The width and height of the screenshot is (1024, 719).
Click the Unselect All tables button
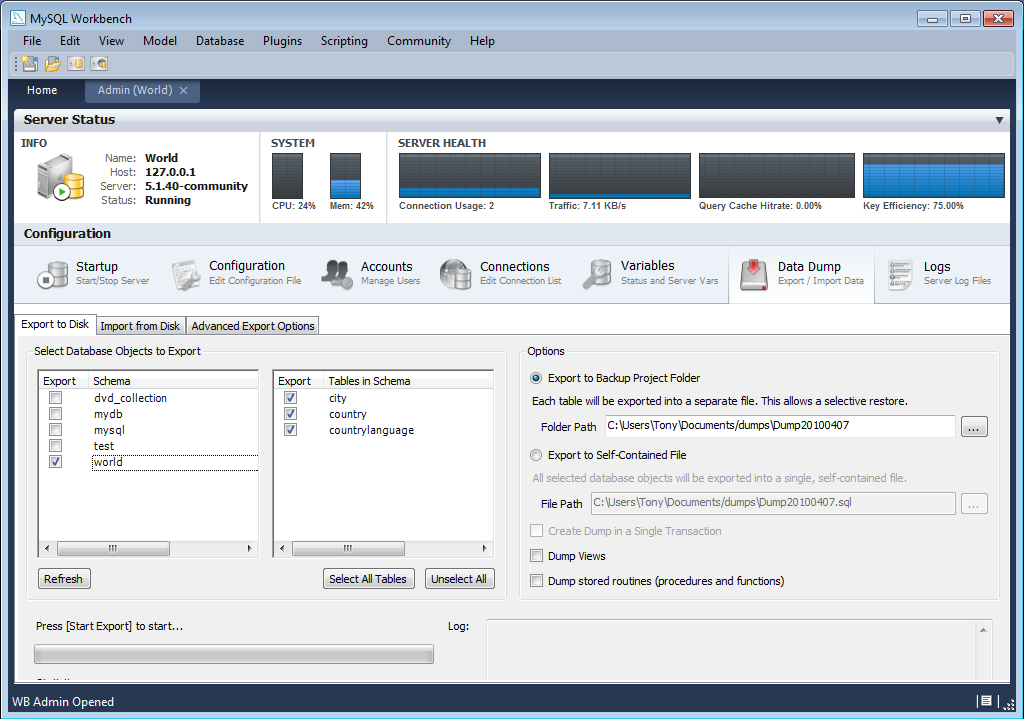(x=459, y=578)
